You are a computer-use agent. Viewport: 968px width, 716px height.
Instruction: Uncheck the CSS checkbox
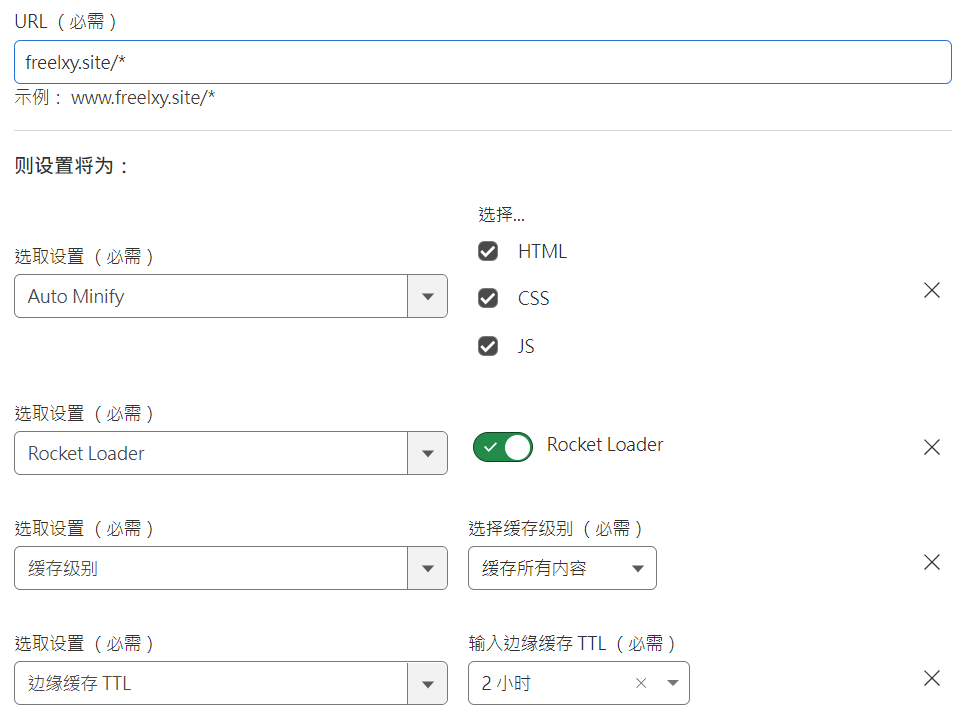pos(488,298)
